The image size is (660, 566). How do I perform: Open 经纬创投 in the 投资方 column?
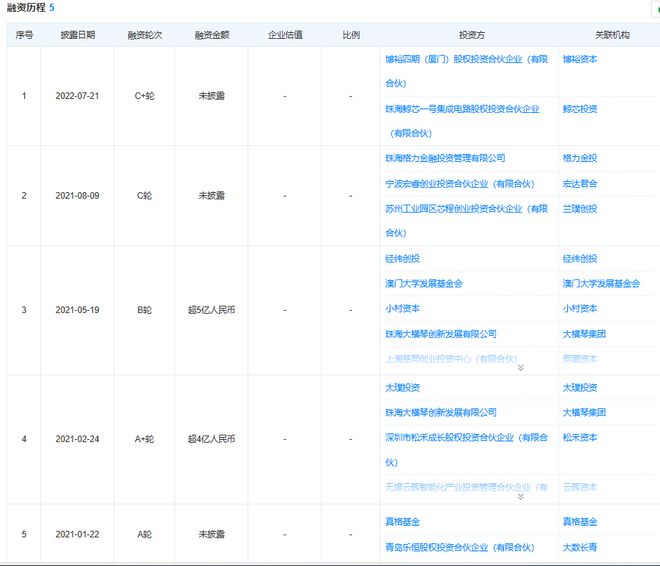point(402,259)
